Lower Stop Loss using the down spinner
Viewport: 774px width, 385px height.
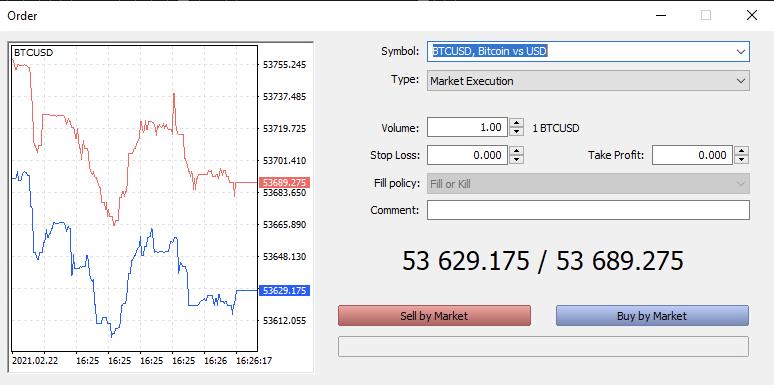click(516, 159)
